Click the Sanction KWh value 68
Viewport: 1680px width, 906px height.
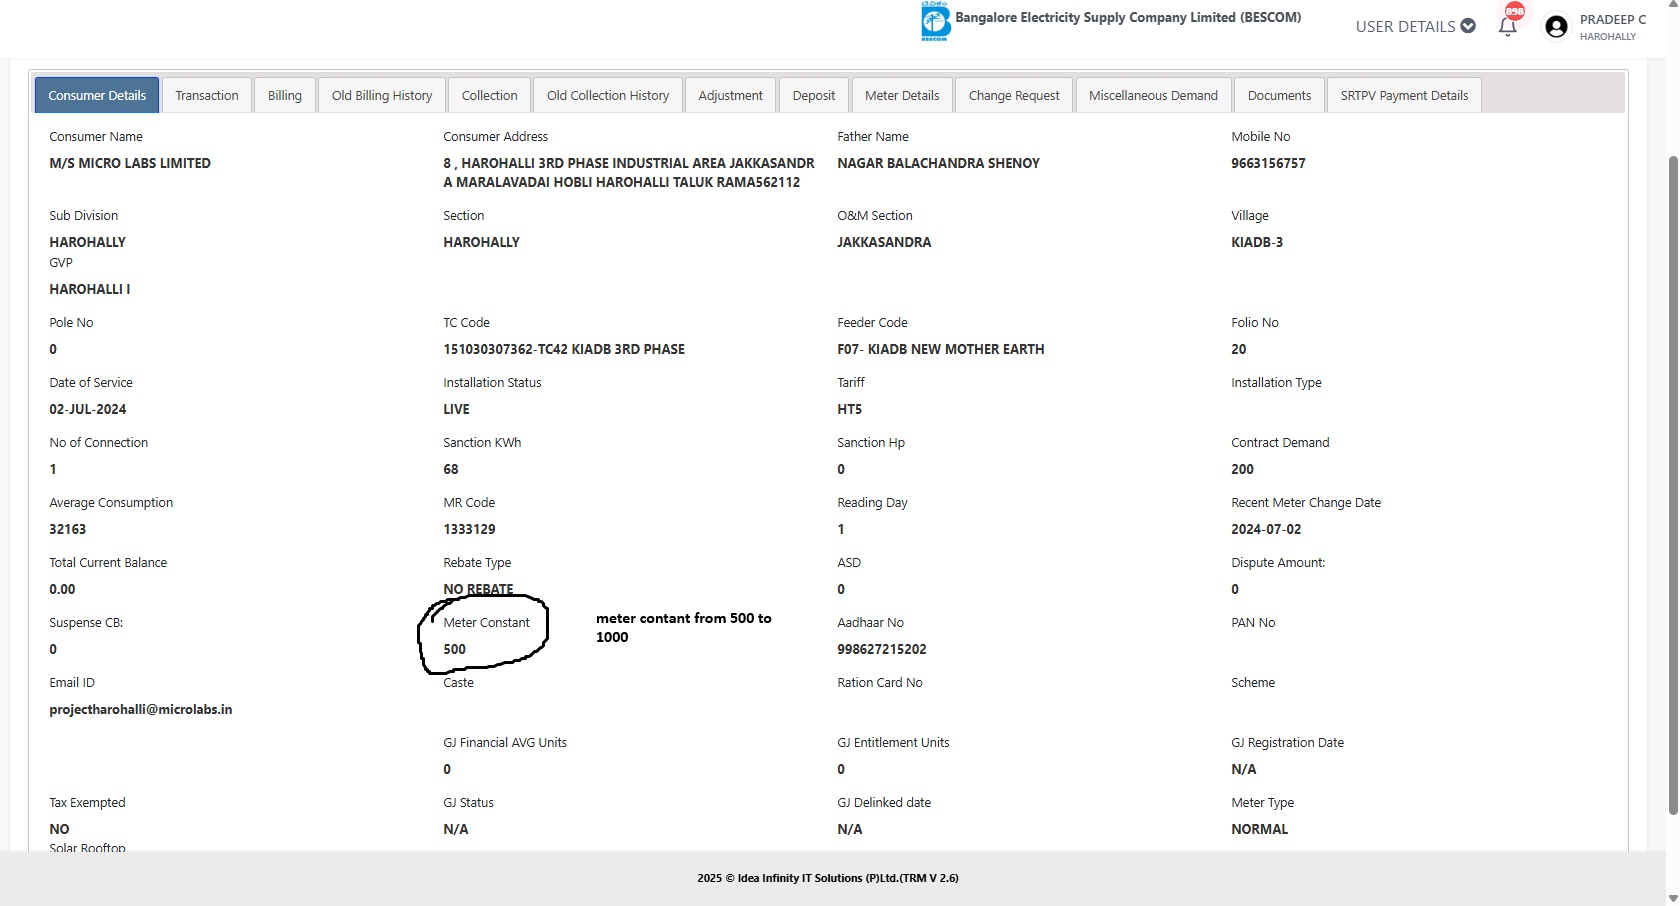tap(451, 469)
